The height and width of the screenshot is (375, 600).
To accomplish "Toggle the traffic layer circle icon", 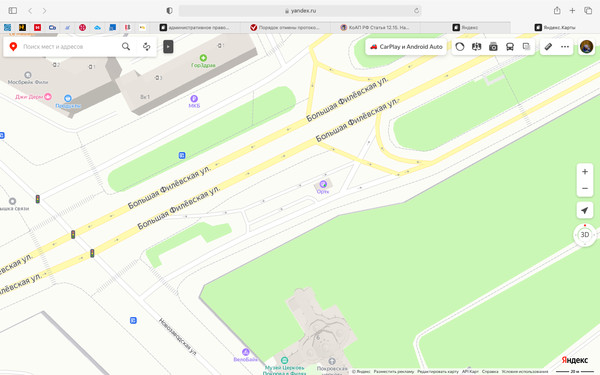I will (x=460, y=47).
